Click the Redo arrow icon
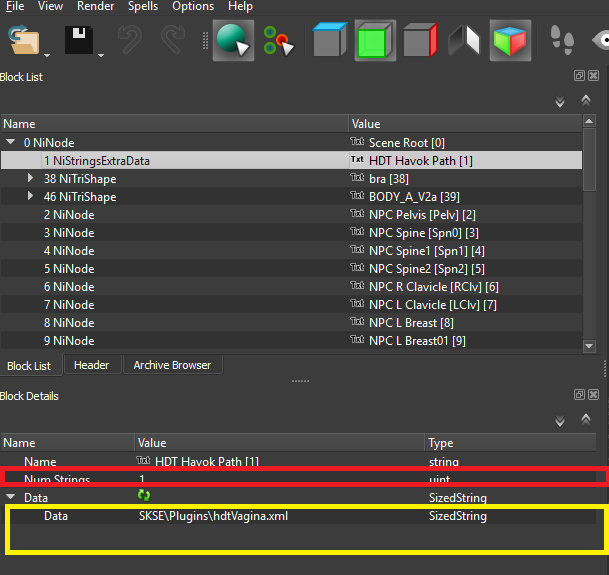This screenshot has width=609, height=575. tap(173, 40)
